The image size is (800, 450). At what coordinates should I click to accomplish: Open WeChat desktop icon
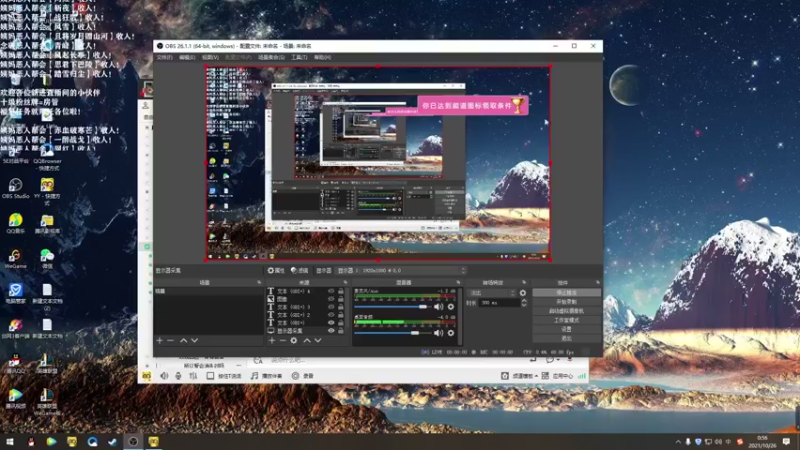pos(47,259)
